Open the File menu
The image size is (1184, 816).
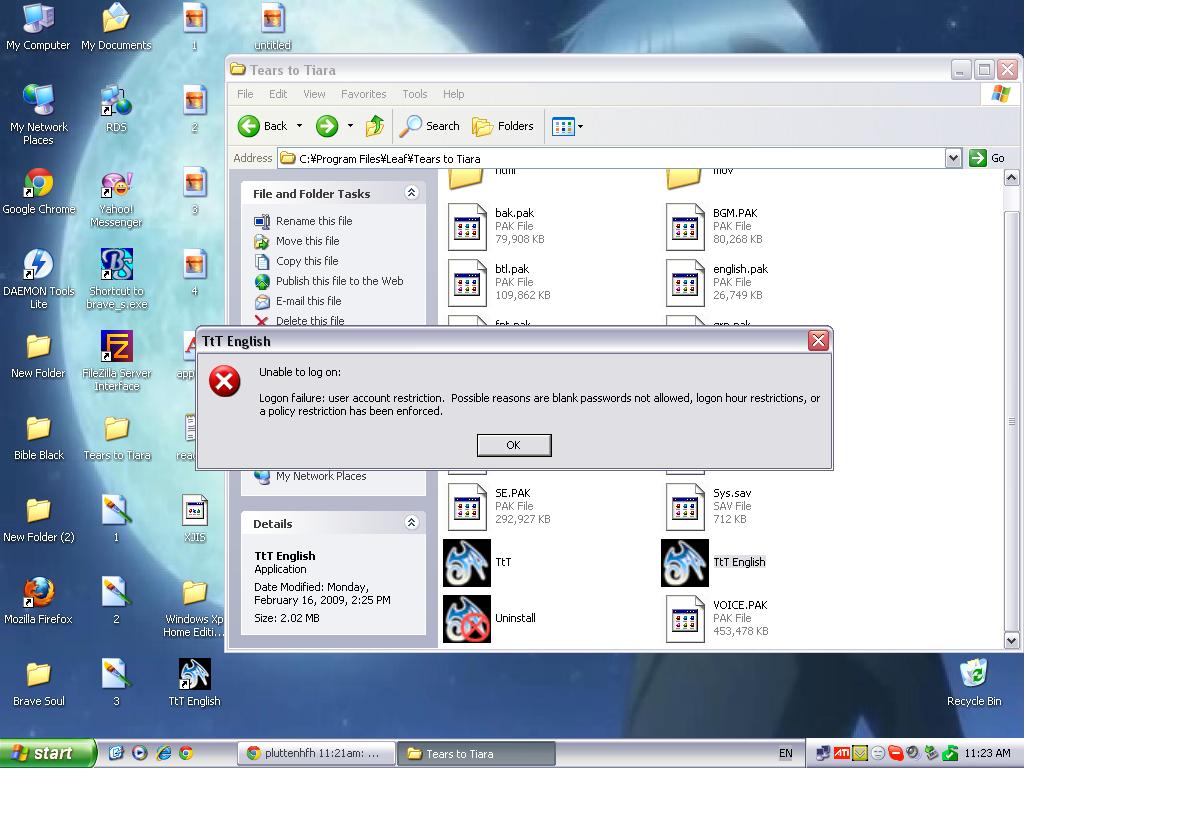tap(245, 94)
